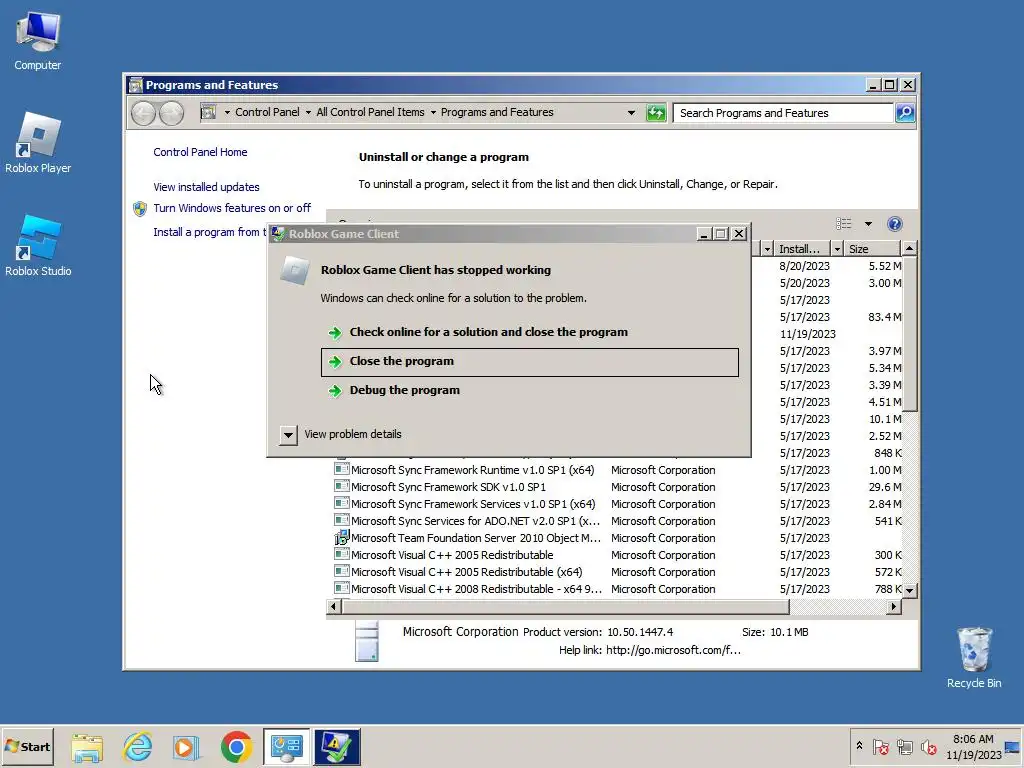This screenshot has height=768, width=1024.
Task: Go forward in Programs and Features window
Action: (x=171, y=113)
